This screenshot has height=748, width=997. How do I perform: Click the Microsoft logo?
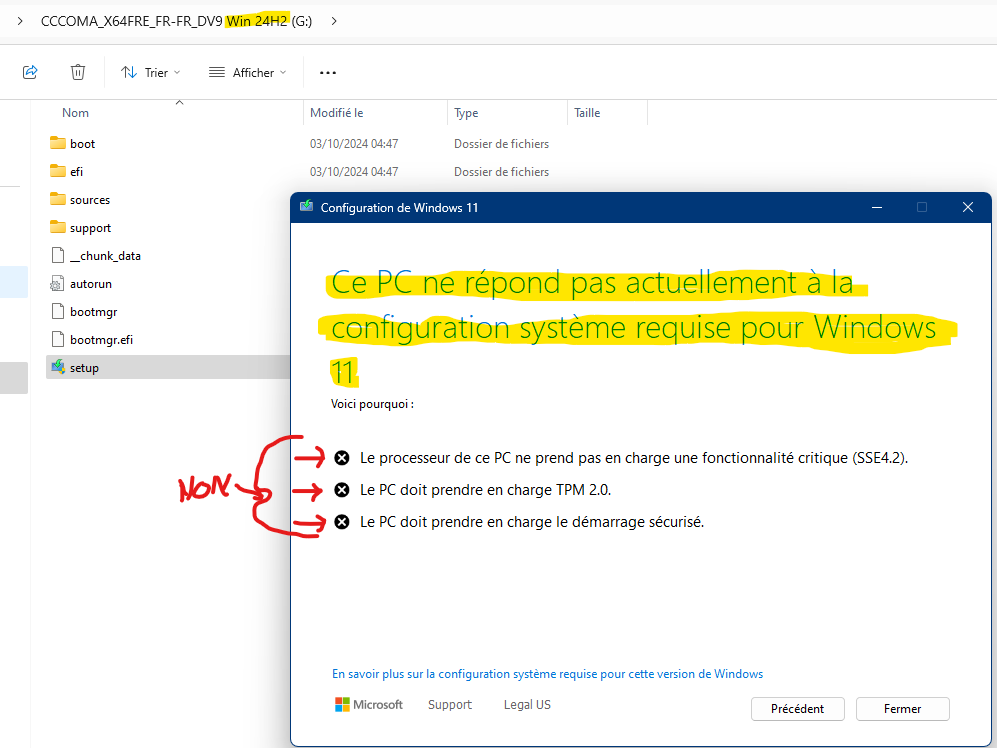[369, 704]
